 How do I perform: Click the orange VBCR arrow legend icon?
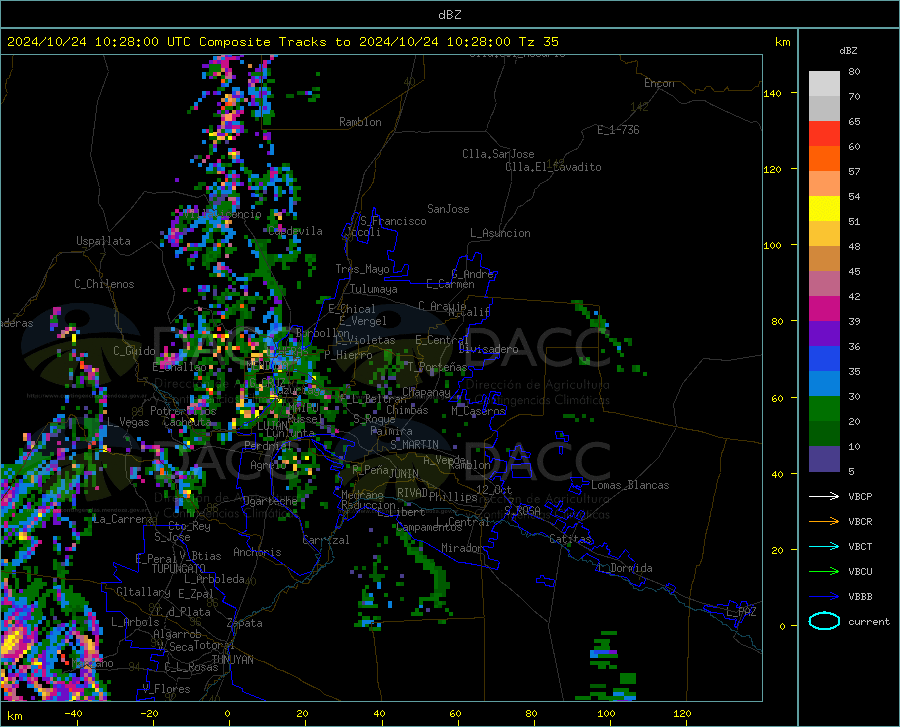[824, 521]
